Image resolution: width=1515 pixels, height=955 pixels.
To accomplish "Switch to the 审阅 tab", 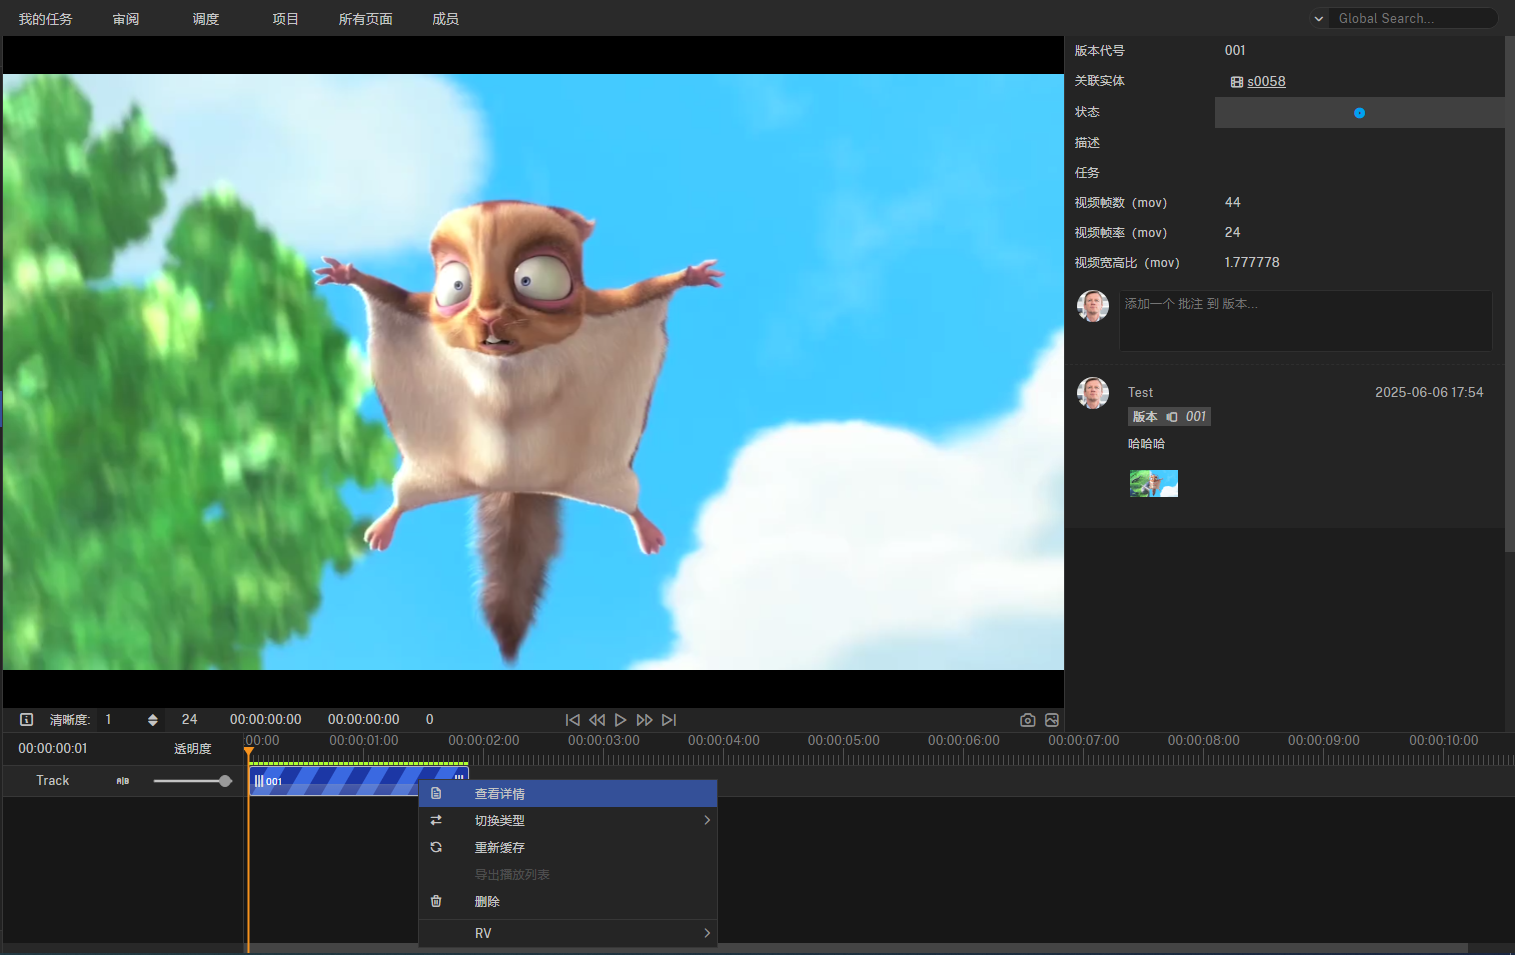I will 126,19.
